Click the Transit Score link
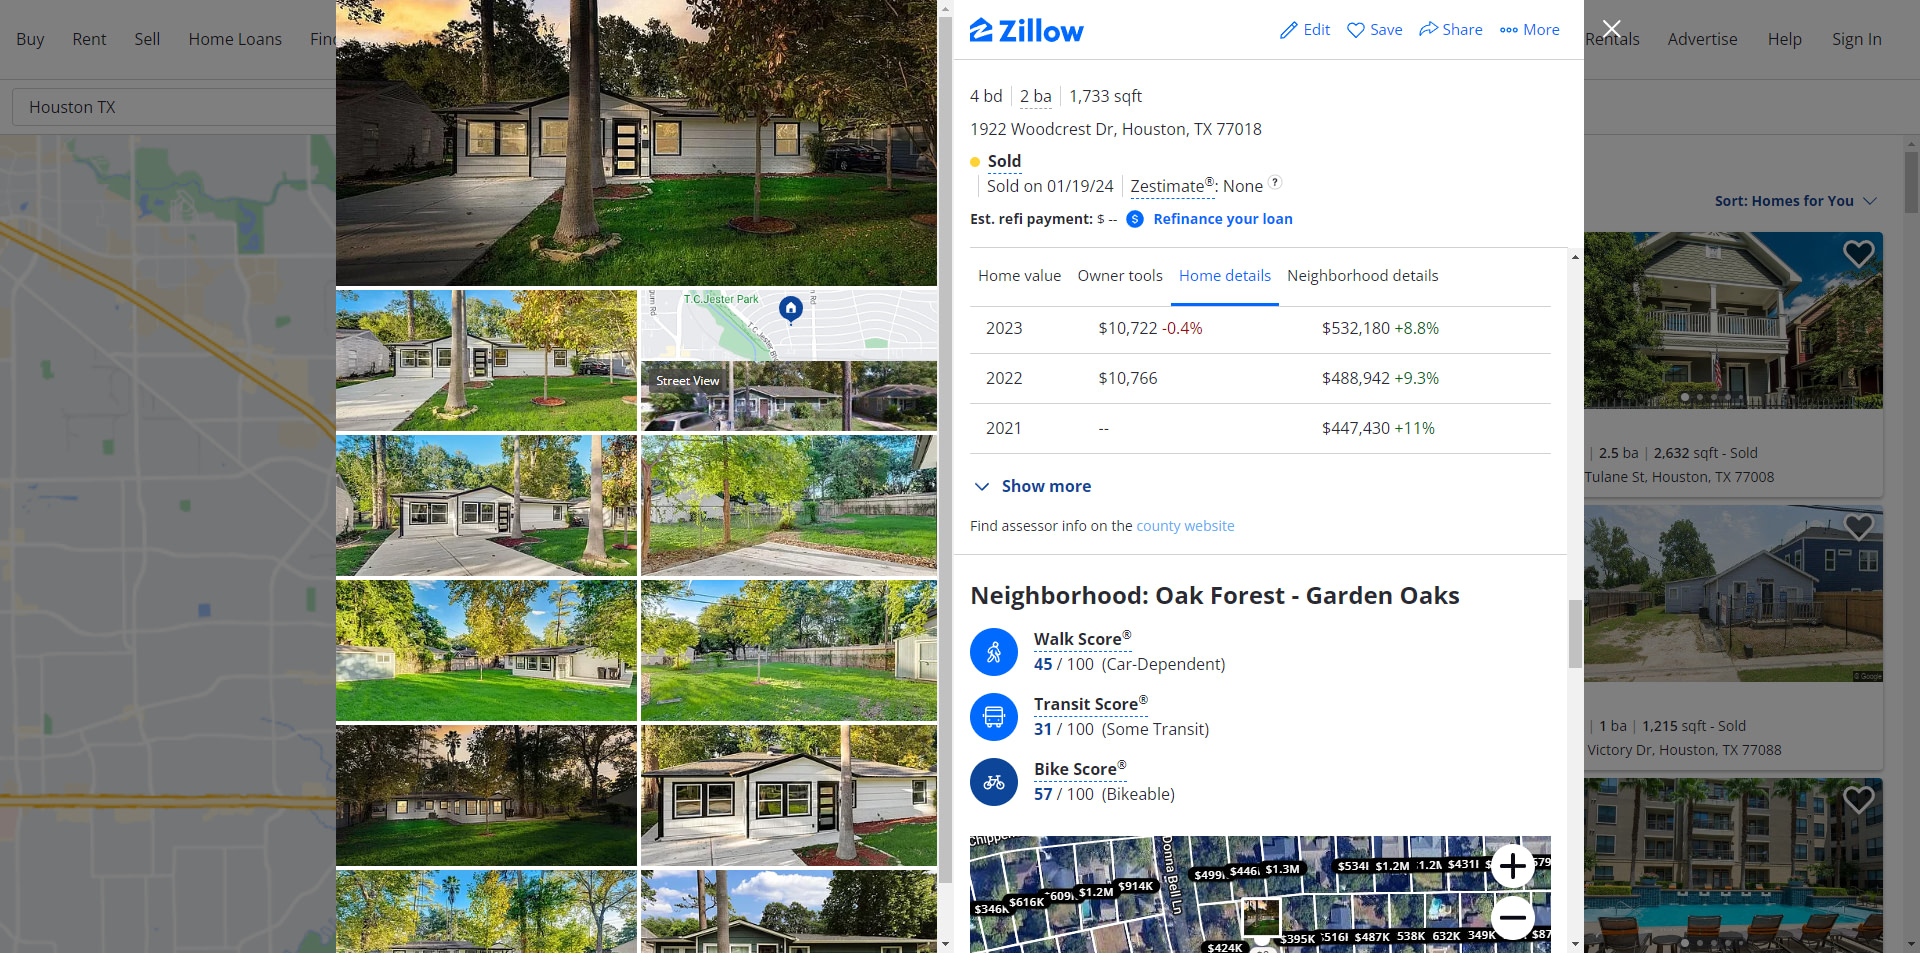 (x=1090, y=704)
